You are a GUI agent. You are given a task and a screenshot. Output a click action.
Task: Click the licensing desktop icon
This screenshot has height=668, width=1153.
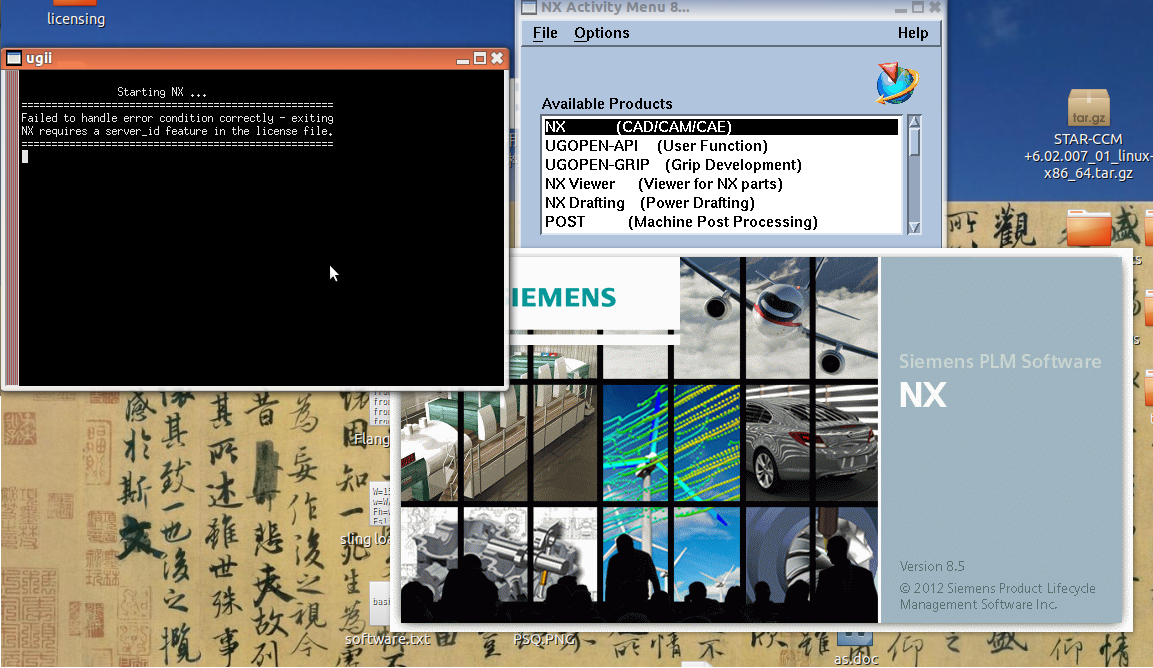pyautogui.click(x=75, y=13)
